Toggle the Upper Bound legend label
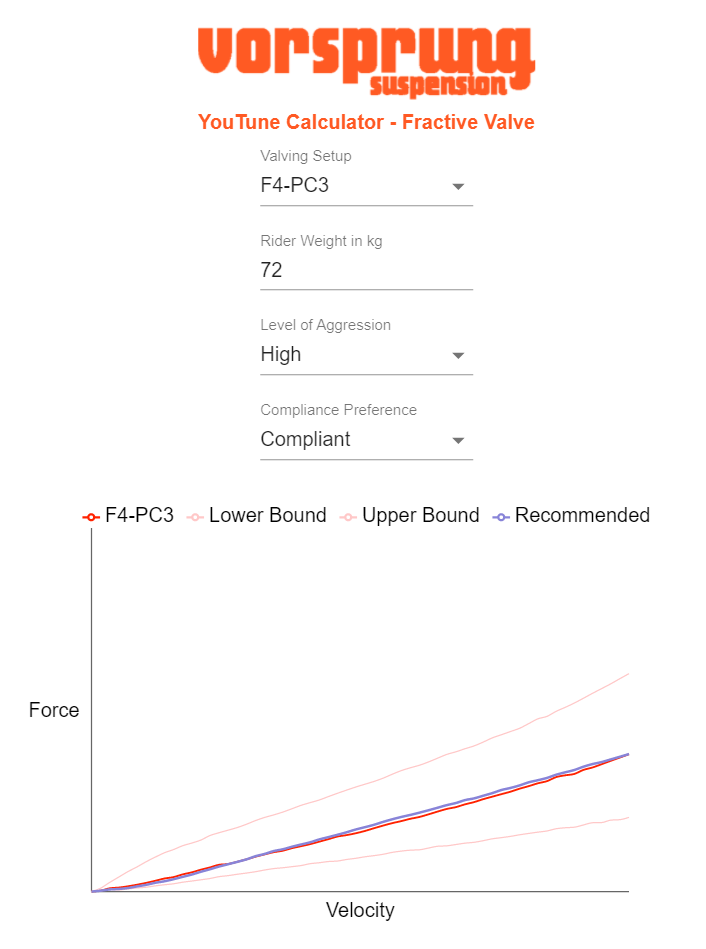Viewport: 706px width, 949px height. click(x=420, y=516)
